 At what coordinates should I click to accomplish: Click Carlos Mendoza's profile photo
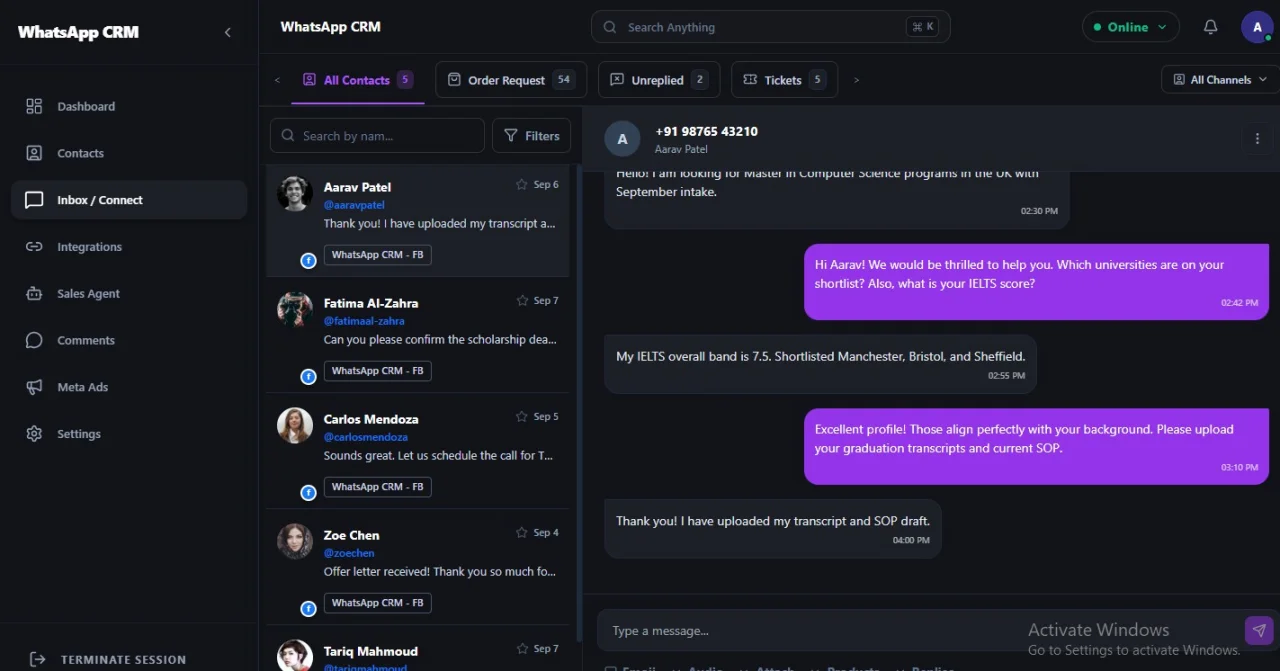pos(295,426)
